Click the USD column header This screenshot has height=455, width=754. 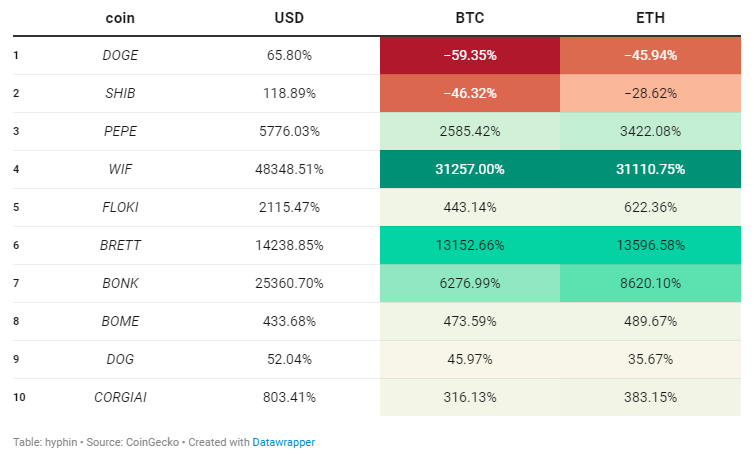(x=289, y=18)
